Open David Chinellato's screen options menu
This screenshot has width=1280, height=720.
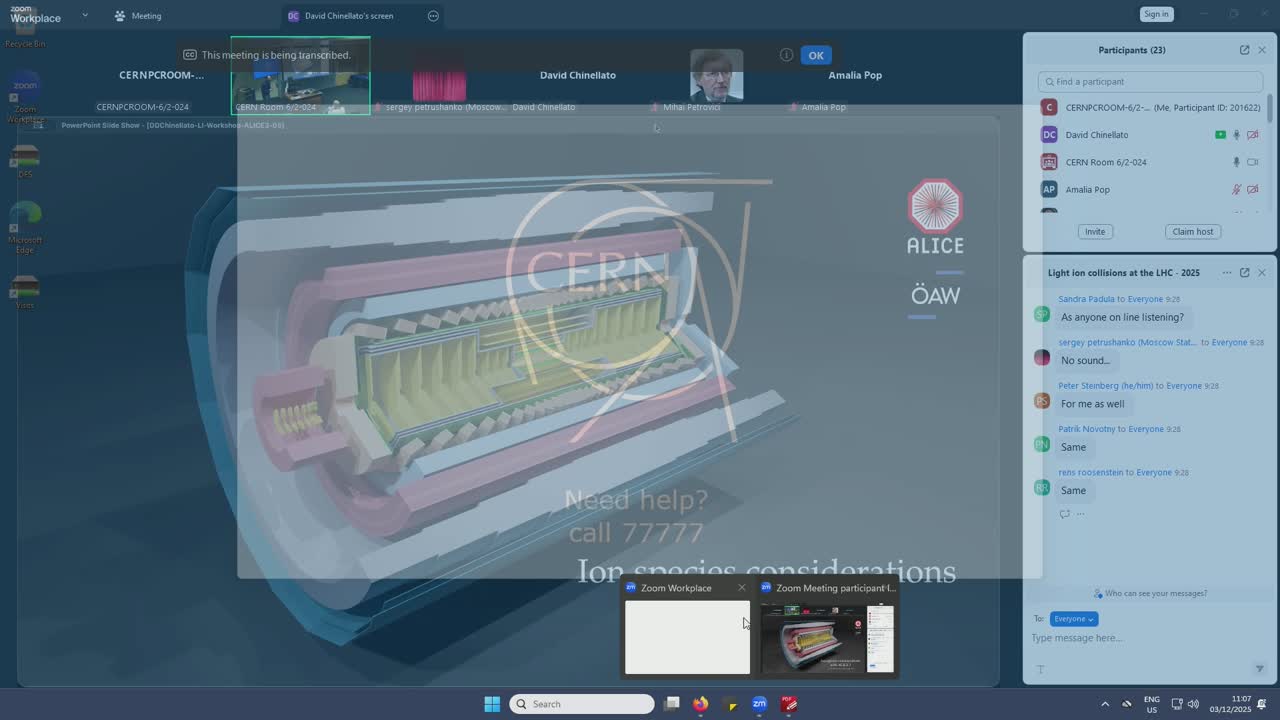pos(433,16)
